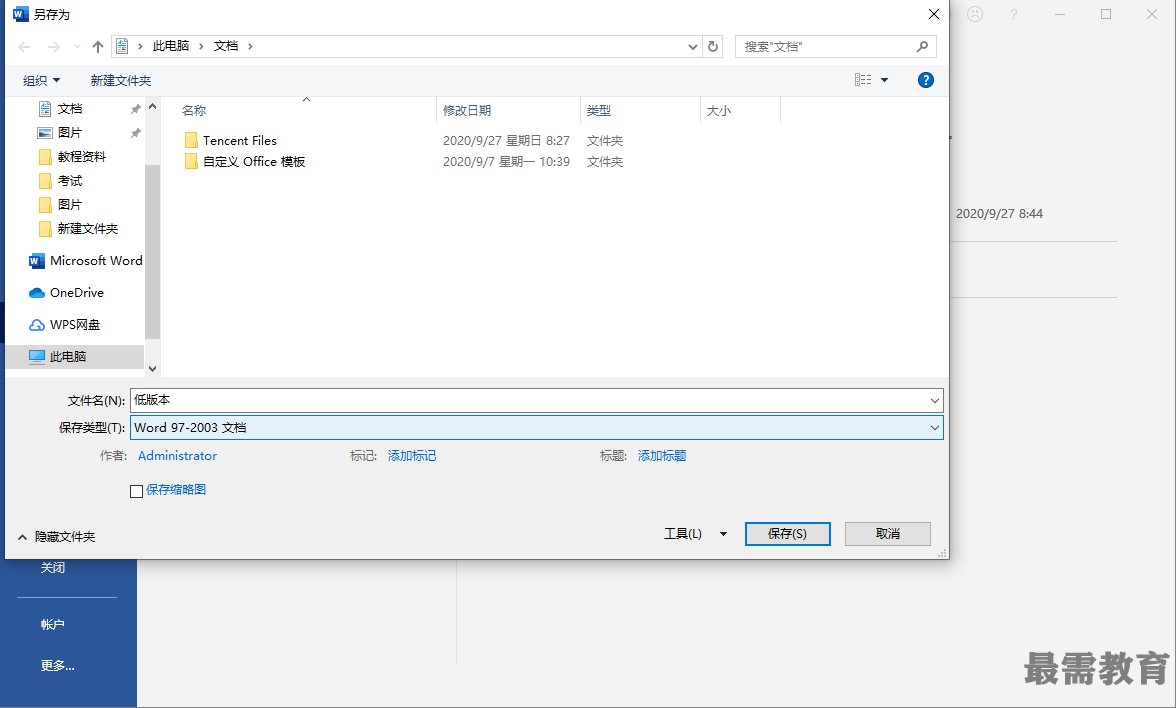Click the 取消 button
The width and height of the screenshot is (1176, 708).
point(888,534)
